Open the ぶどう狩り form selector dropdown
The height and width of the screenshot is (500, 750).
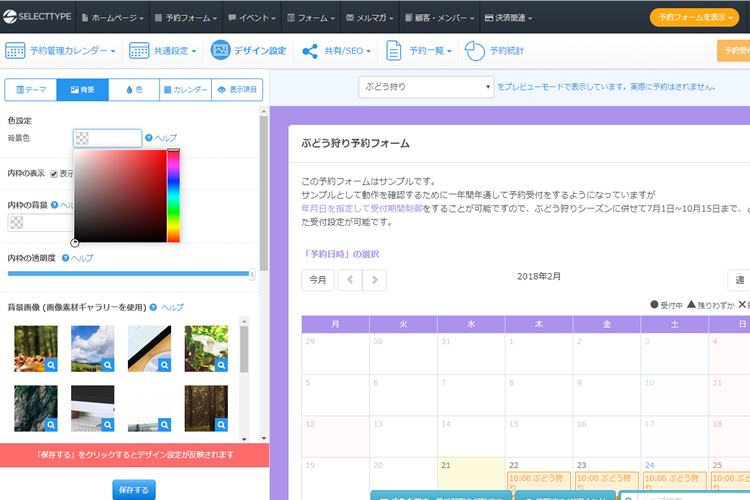[426, 87]
